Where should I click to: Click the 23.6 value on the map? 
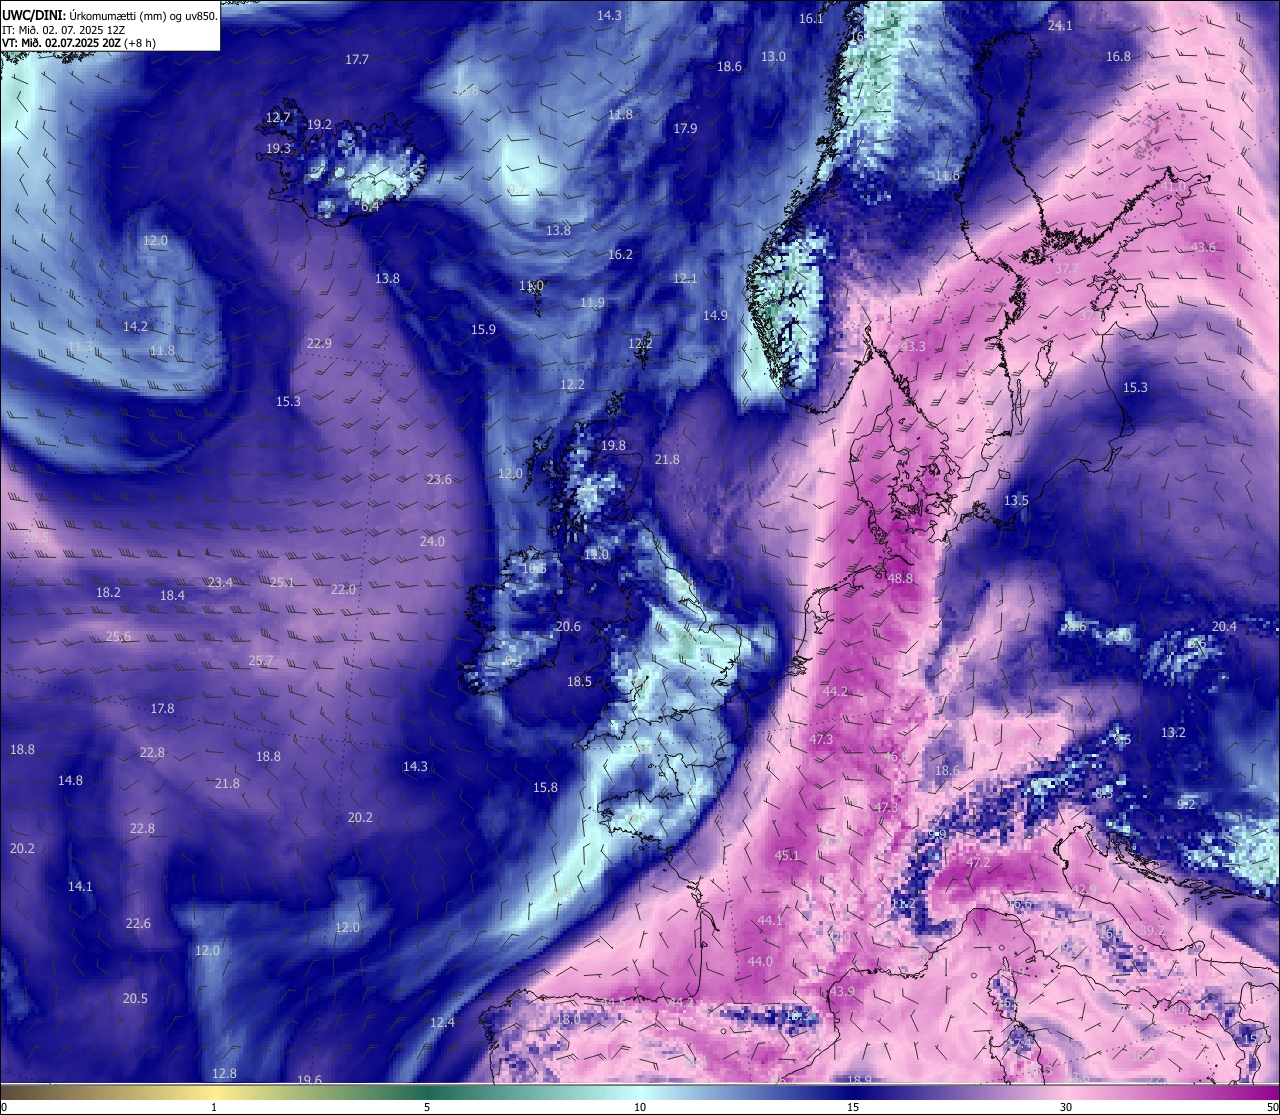coord(439,480)
